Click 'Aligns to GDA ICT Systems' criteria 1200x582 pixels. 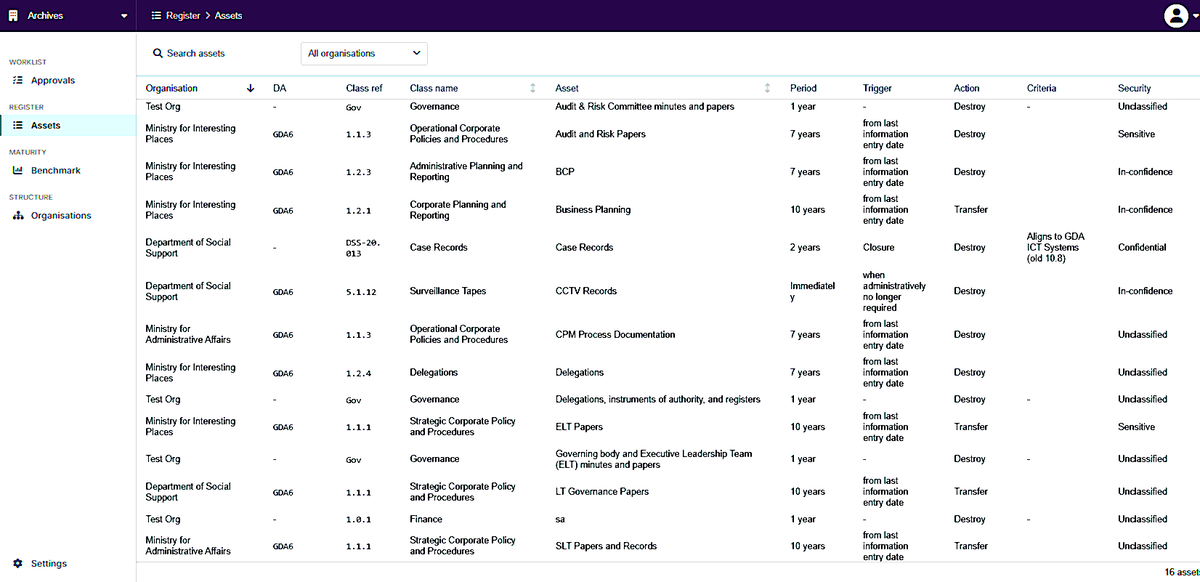tap(1056, 247)
